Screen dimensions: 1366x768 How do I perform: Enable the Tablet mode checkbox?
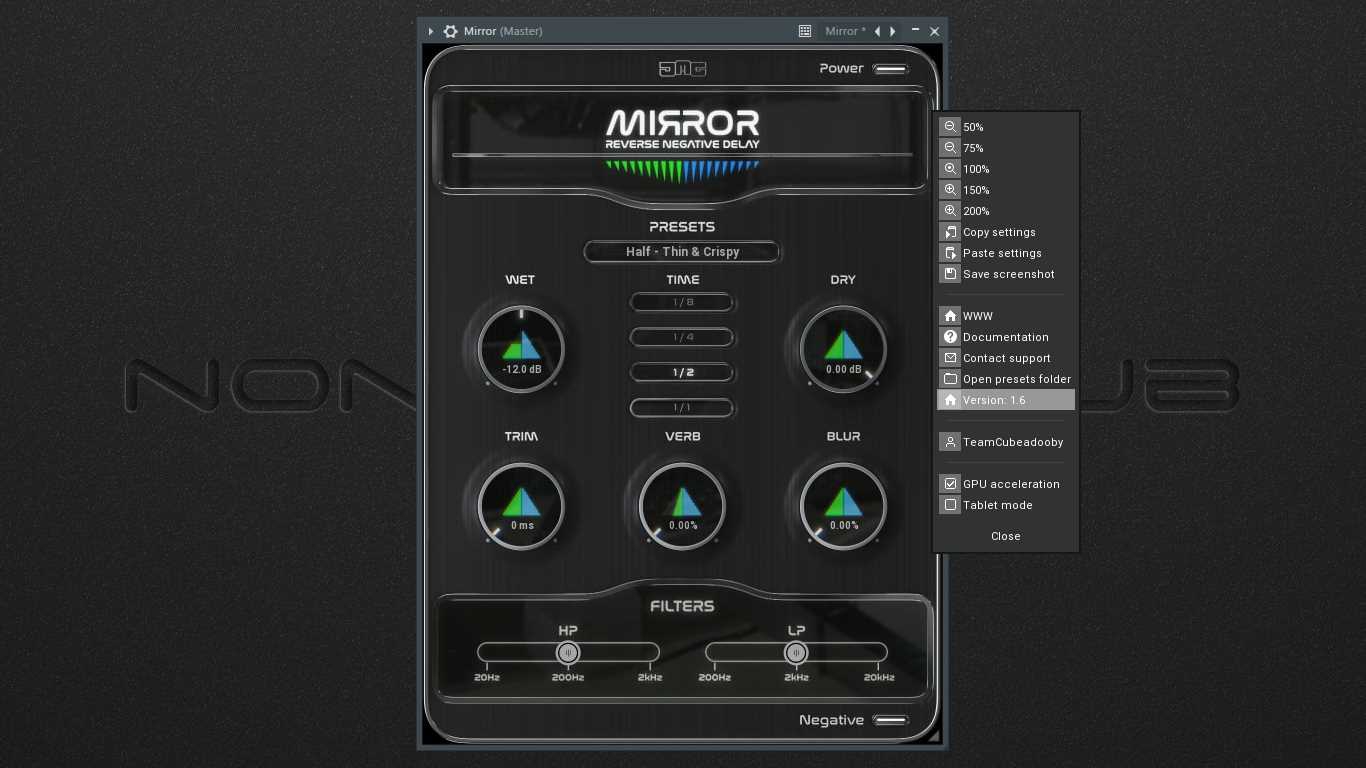950,505
